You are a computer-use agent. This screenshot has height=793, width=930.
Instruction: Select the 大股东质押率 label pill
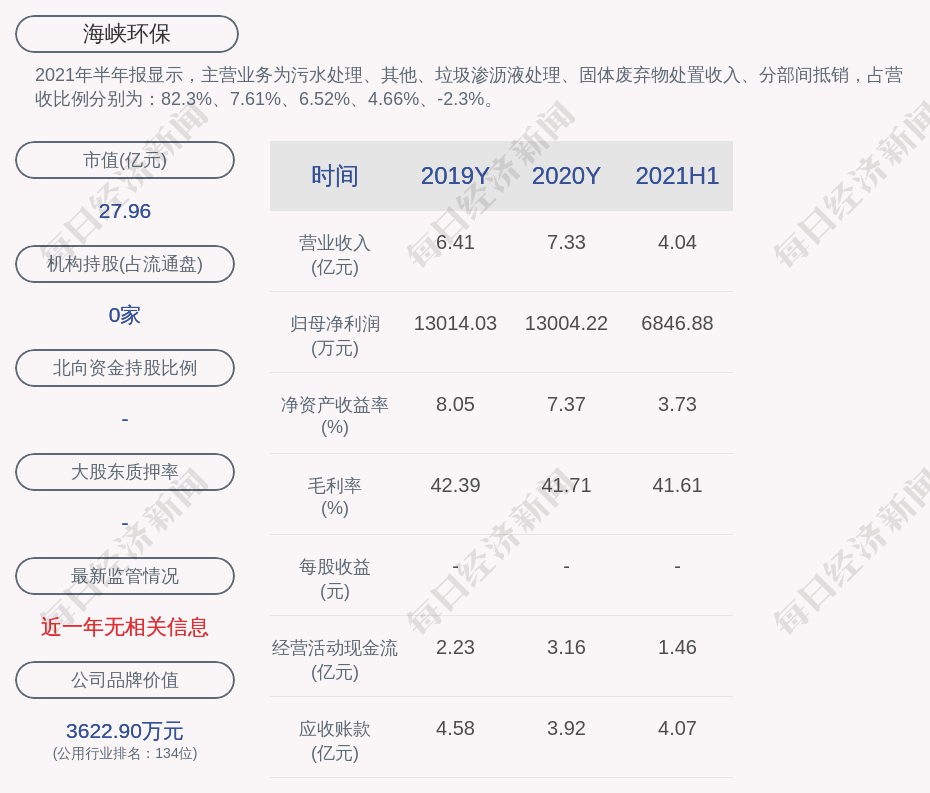(x=125, y=472)
